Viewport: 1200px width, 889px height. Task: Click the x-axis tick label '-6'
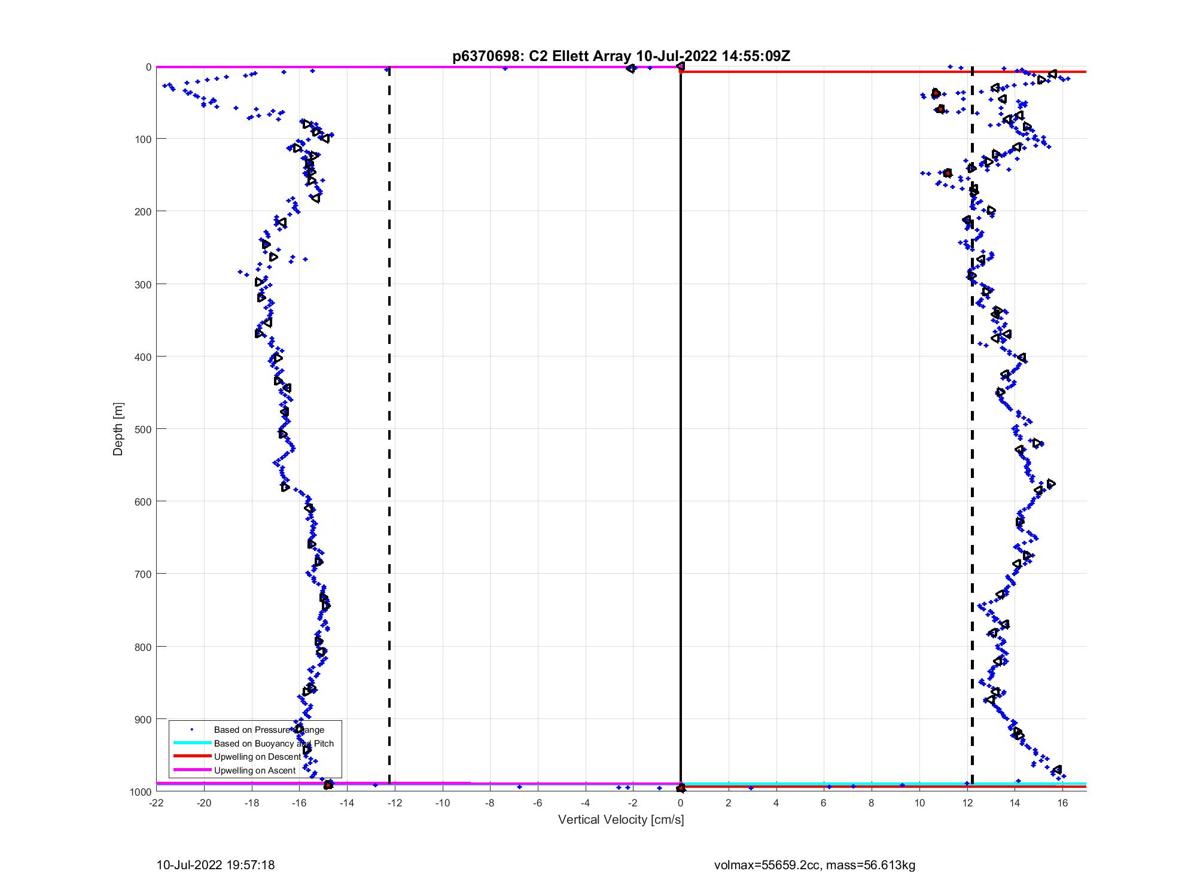point(537,802)
